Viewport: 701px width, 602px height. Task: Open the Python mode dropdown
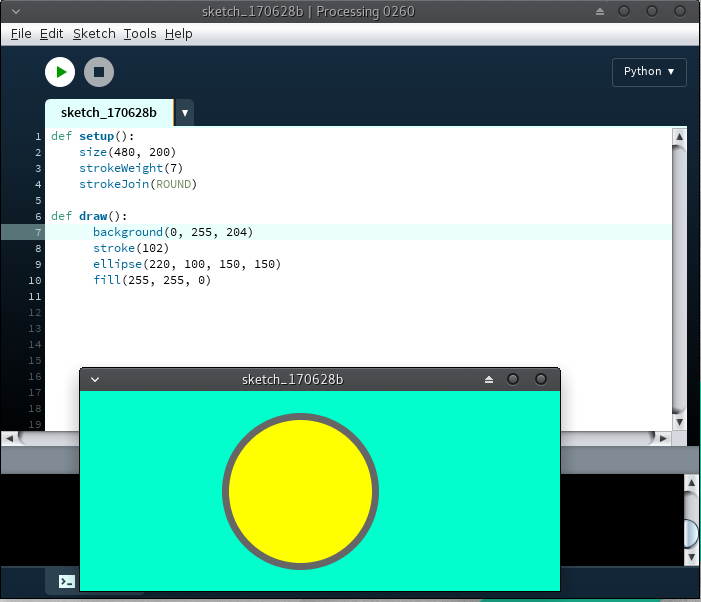click(x=649, y=72)
